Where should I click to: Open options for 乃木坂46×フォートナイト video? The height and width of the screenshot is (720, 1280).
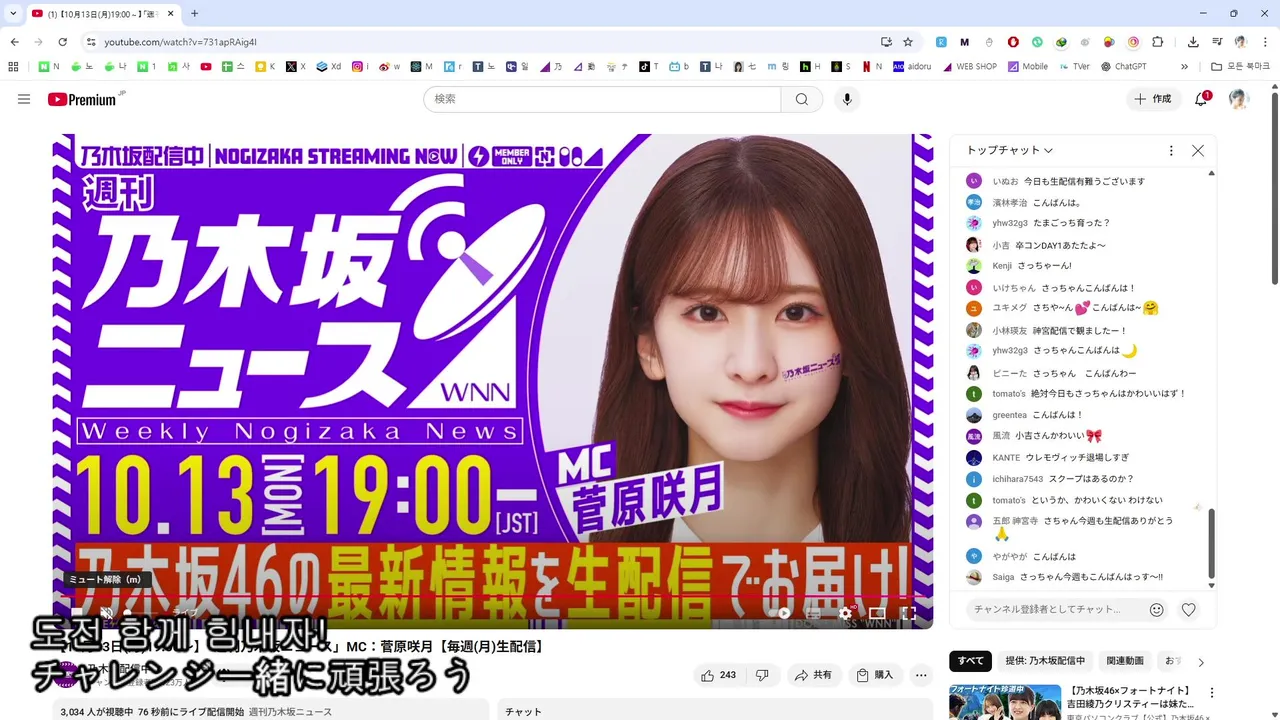click(1212, 692)
